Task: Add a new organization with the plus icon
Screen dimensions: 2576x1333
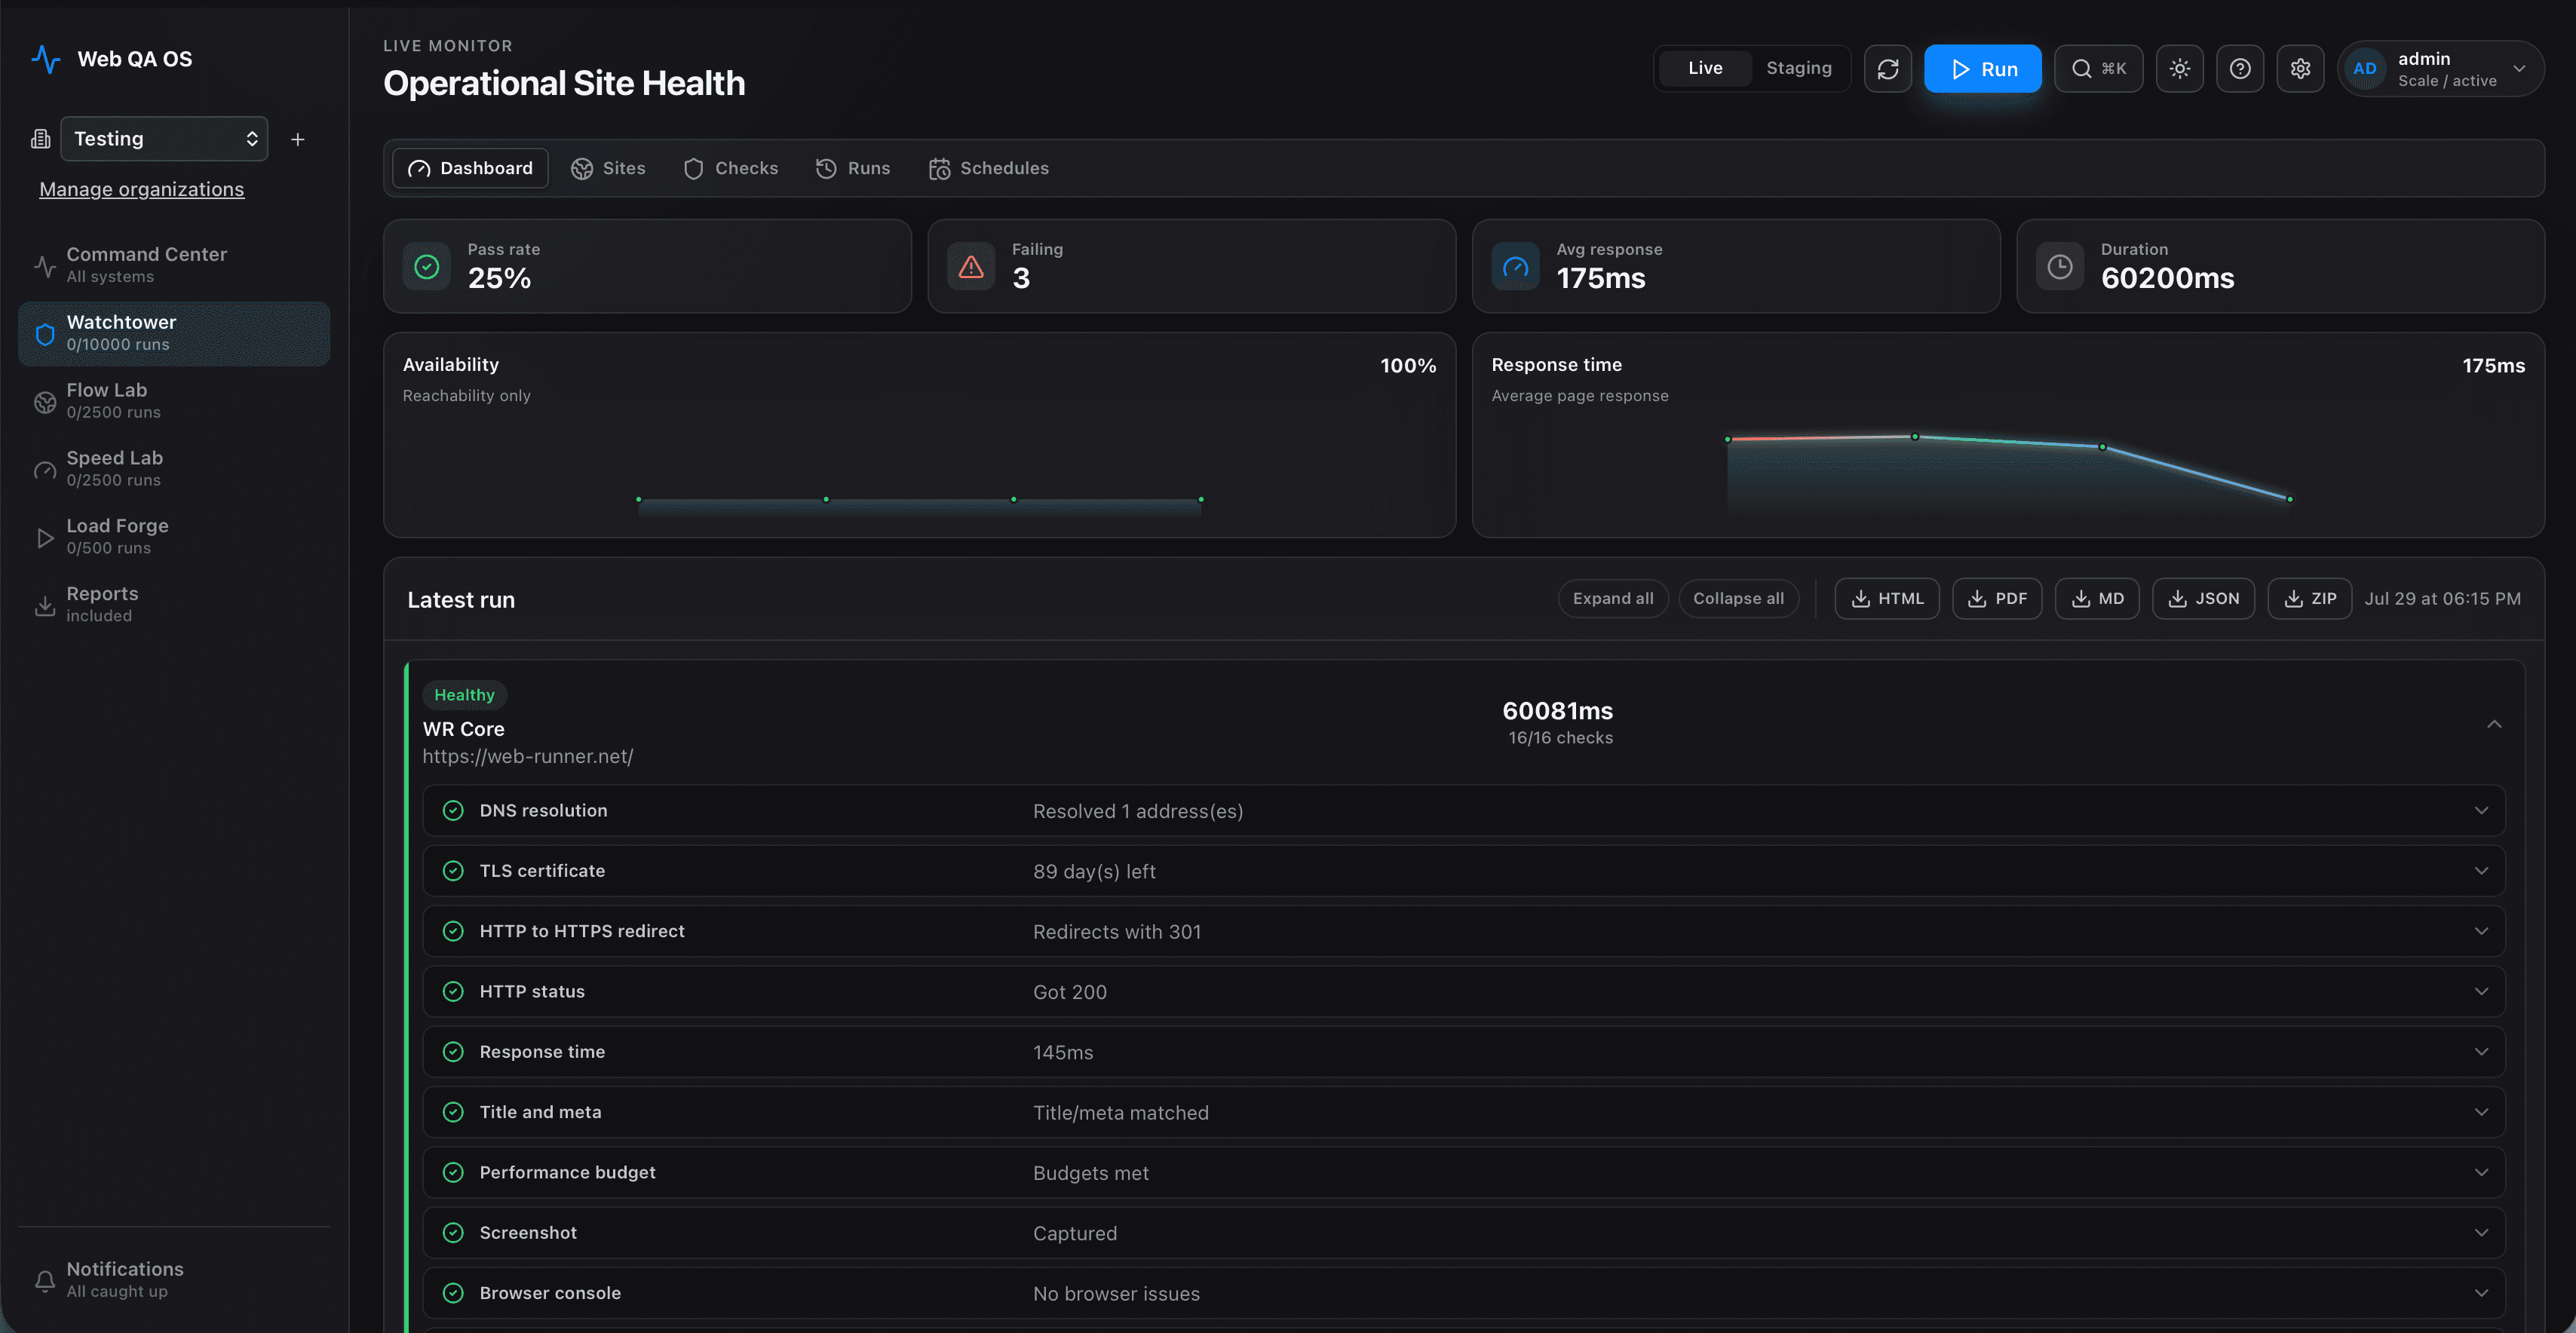Action: (x=297, y=139)
